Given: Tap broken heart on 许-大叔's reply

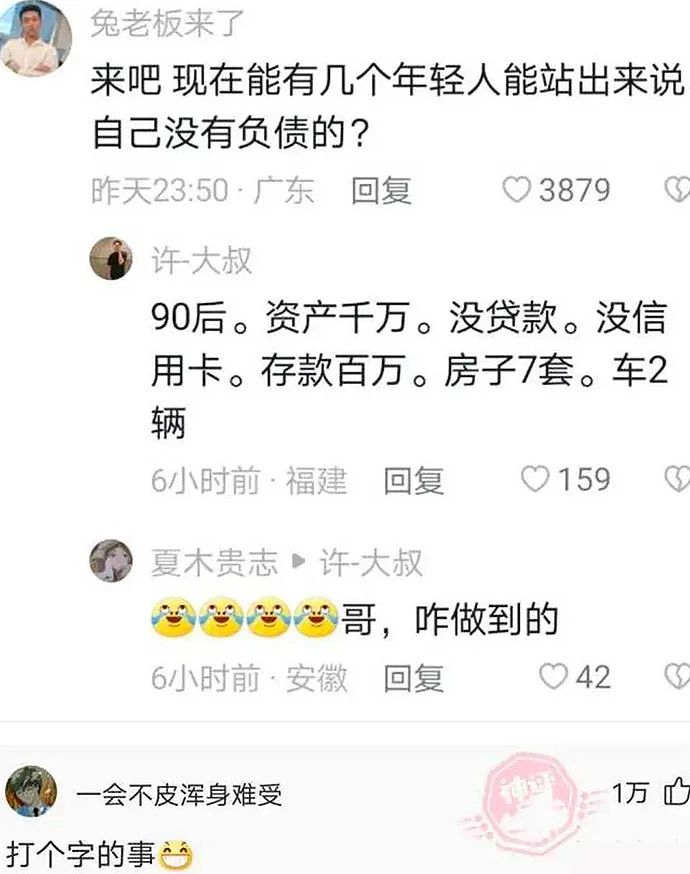Looking at the screenshot, I should coord(678,479).
